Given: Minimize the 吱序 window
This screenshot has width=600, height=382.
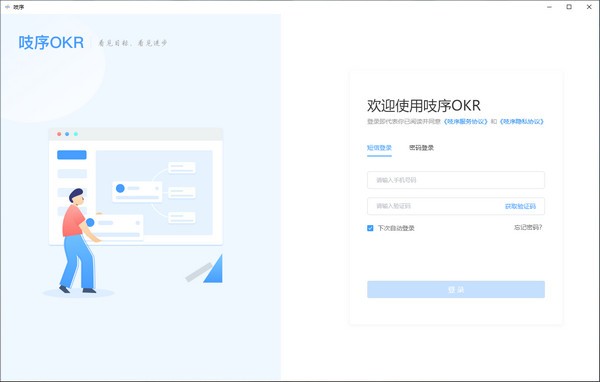Looking at the screenshot, I should tap(549, 7).
